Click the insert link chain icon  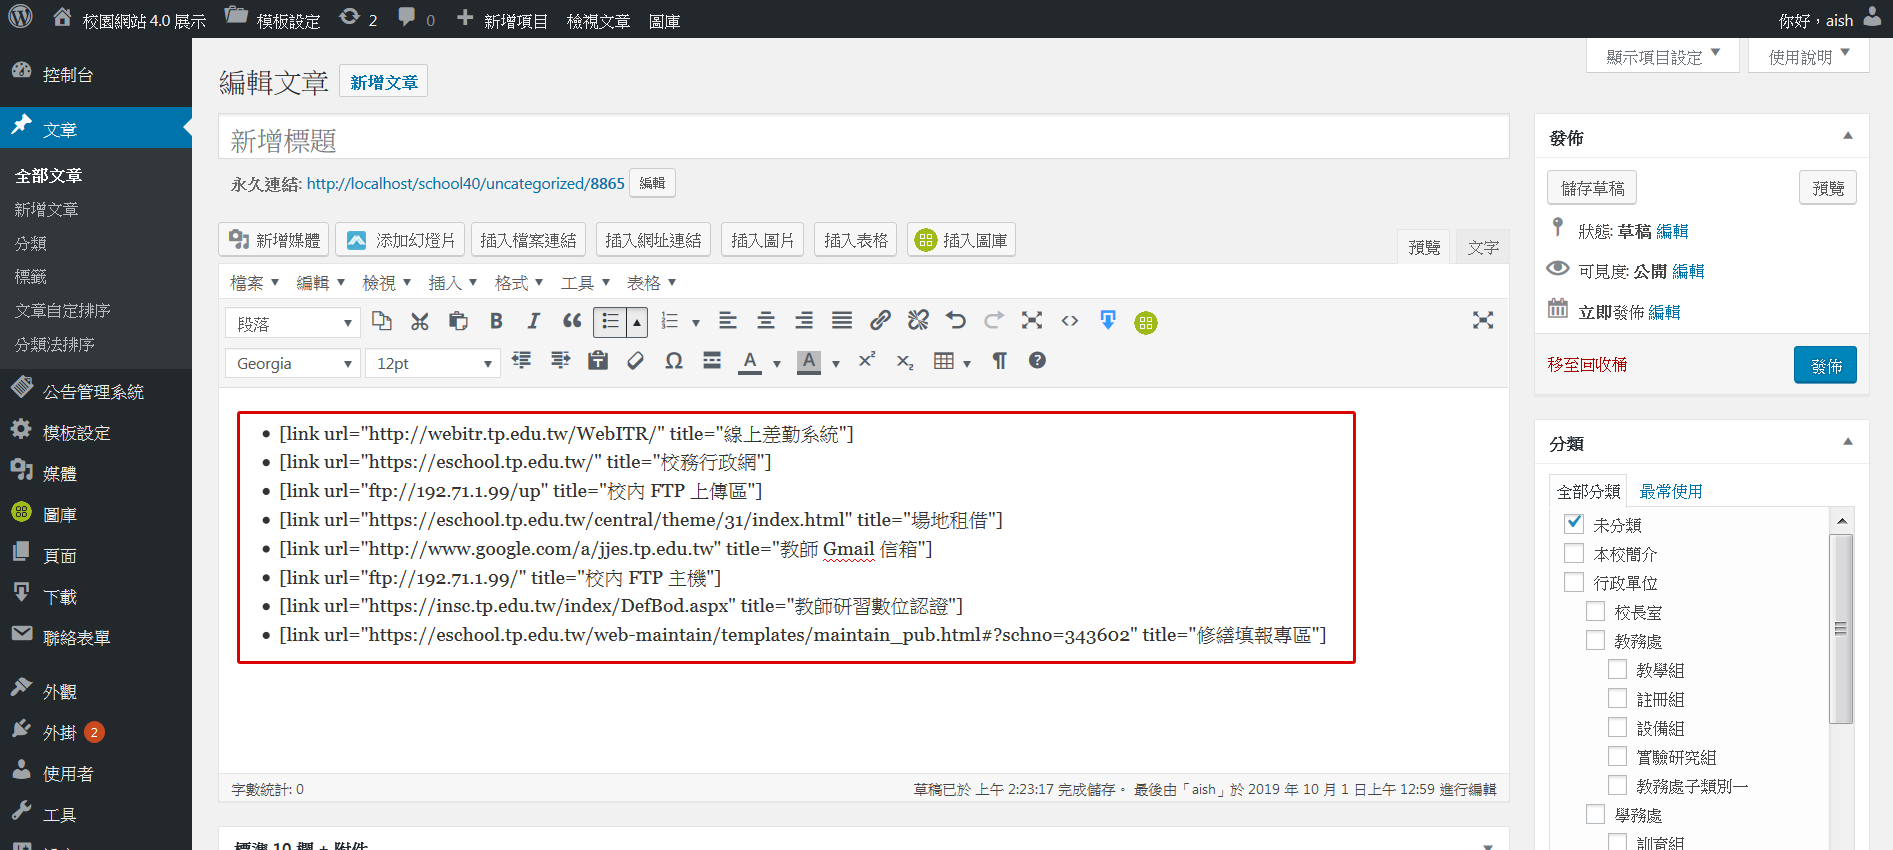coord(880,321)
